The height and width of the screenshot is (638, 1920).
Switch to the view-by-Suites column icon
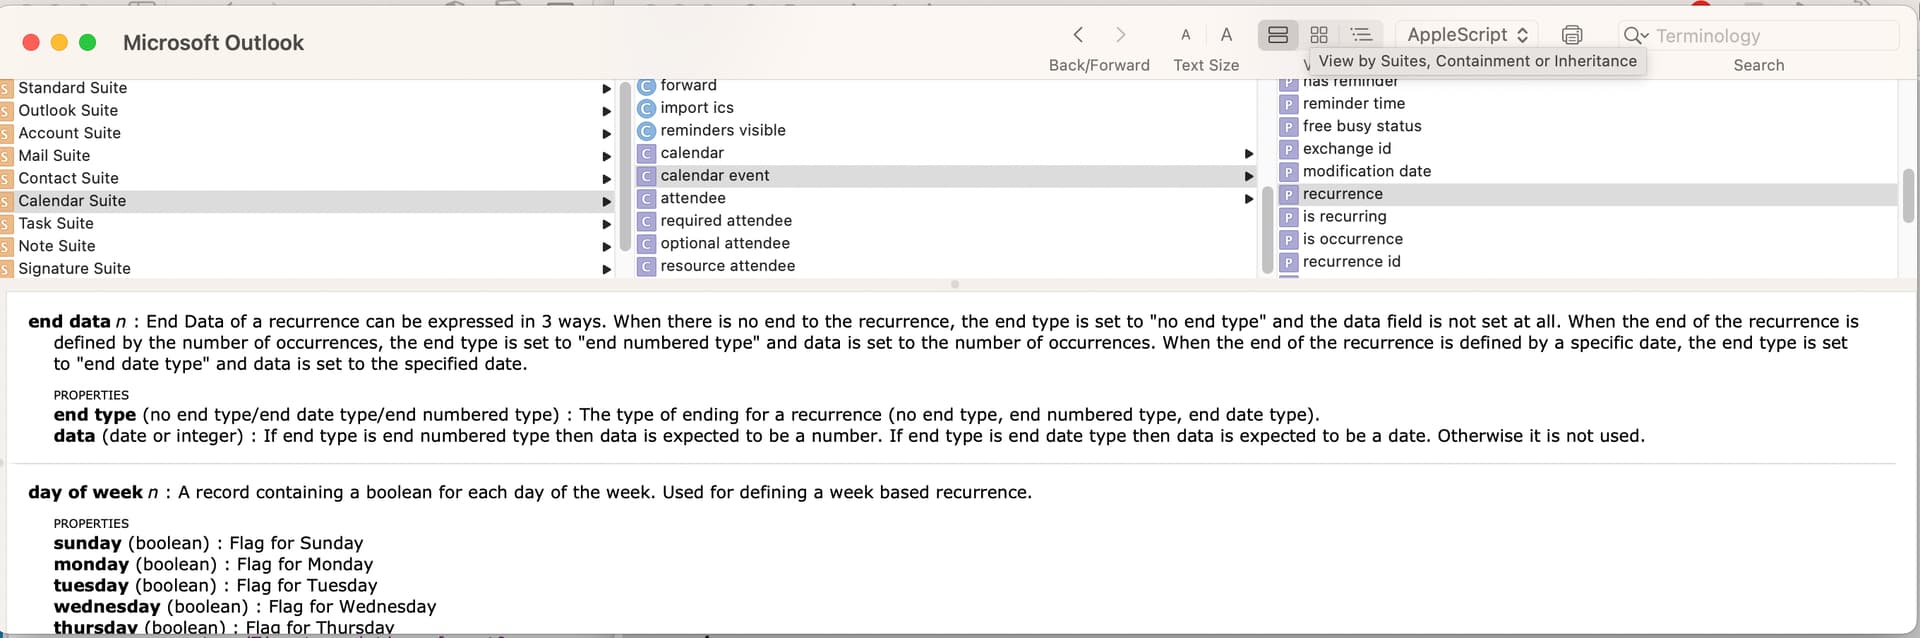1278,35
